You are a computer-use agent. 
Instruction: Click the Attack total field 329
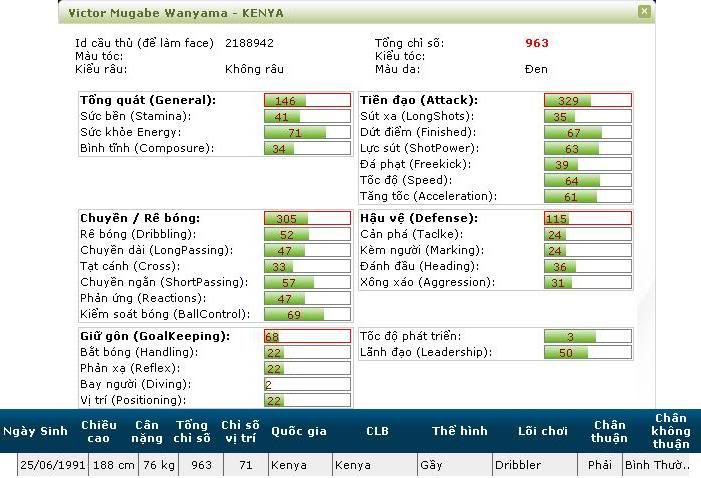588,100
